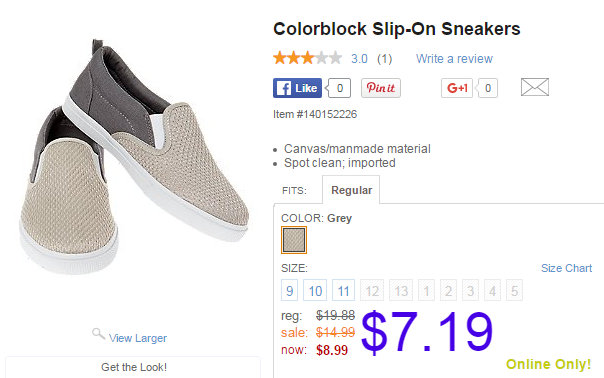The height and width of the screenshot is (378, 604).
Task: Email this product via envelope icon
Action: coord(535,87)
